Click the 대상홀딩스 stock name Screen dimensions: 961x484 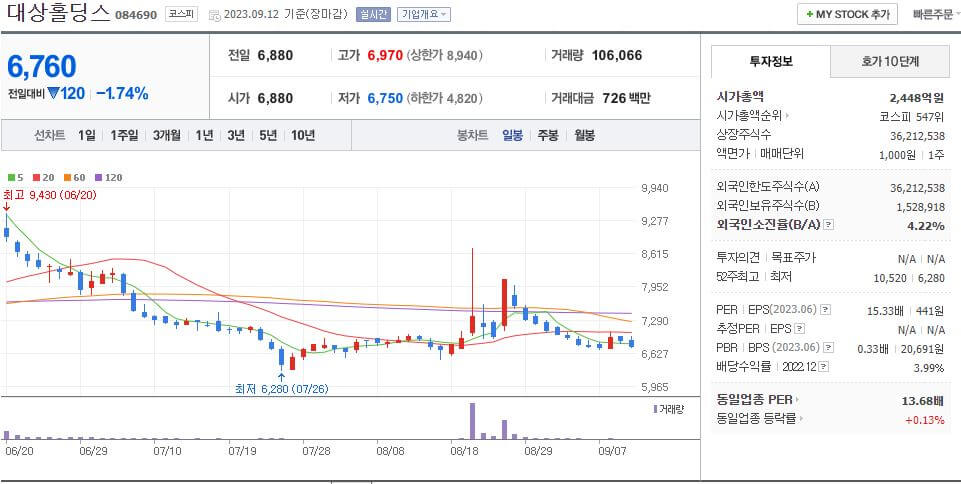[x=59, y=12]
